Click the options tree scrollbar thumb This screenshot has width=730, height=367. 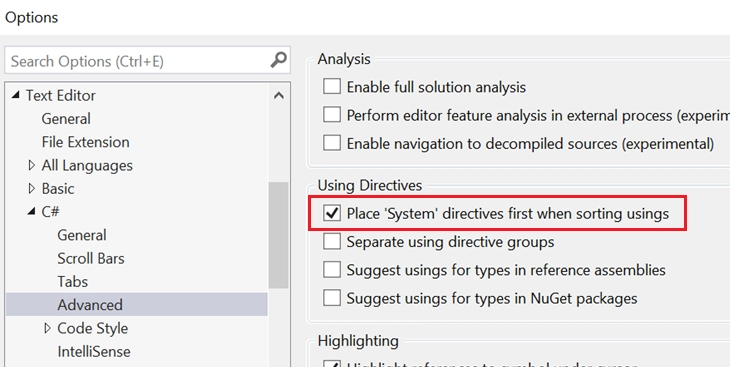coord(278,235)
